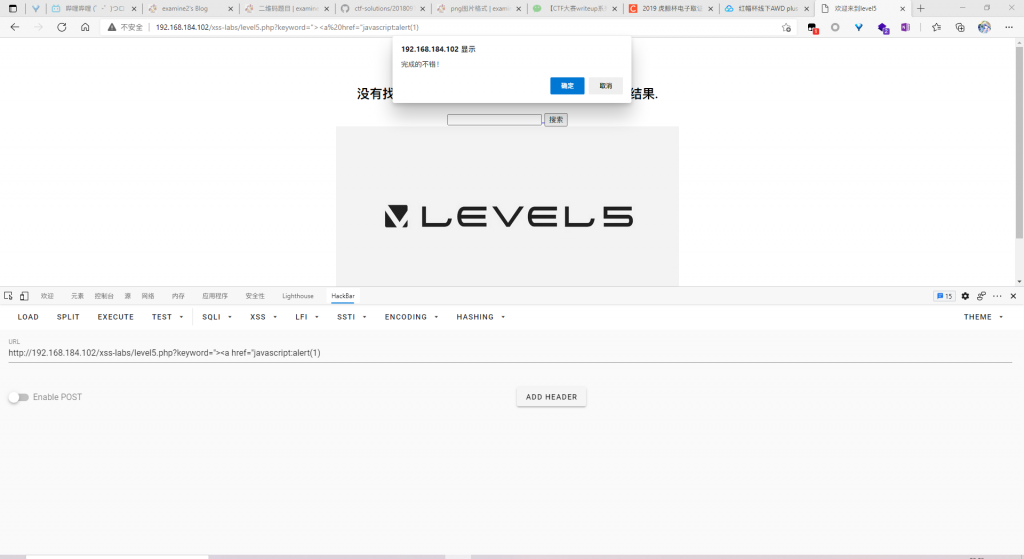
Task: Click the LEVEL5 logo image
Action: coord(507,206)
